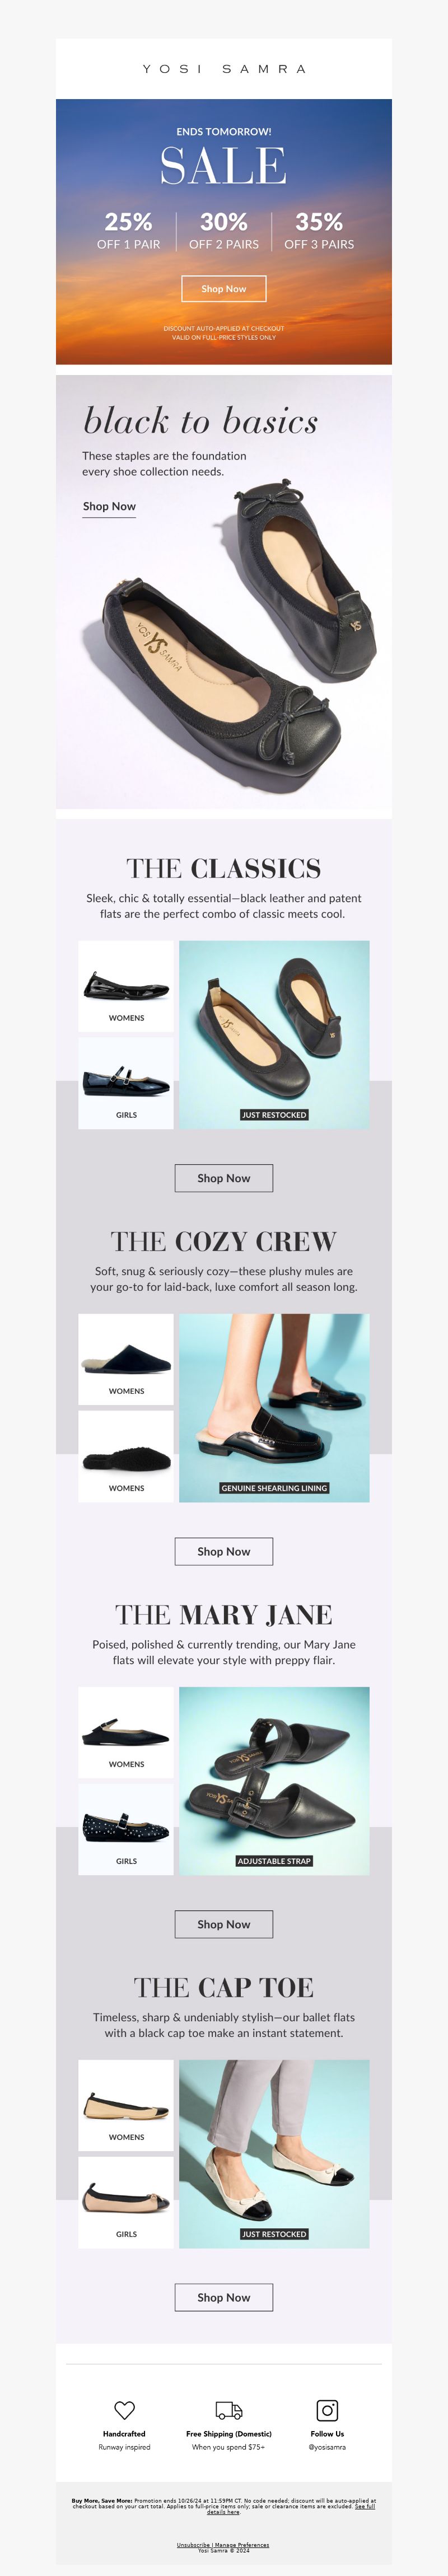Click the heart Handcrafted icon
The width and height of the screenshot is (448, 2576).
pos(124,2409)
